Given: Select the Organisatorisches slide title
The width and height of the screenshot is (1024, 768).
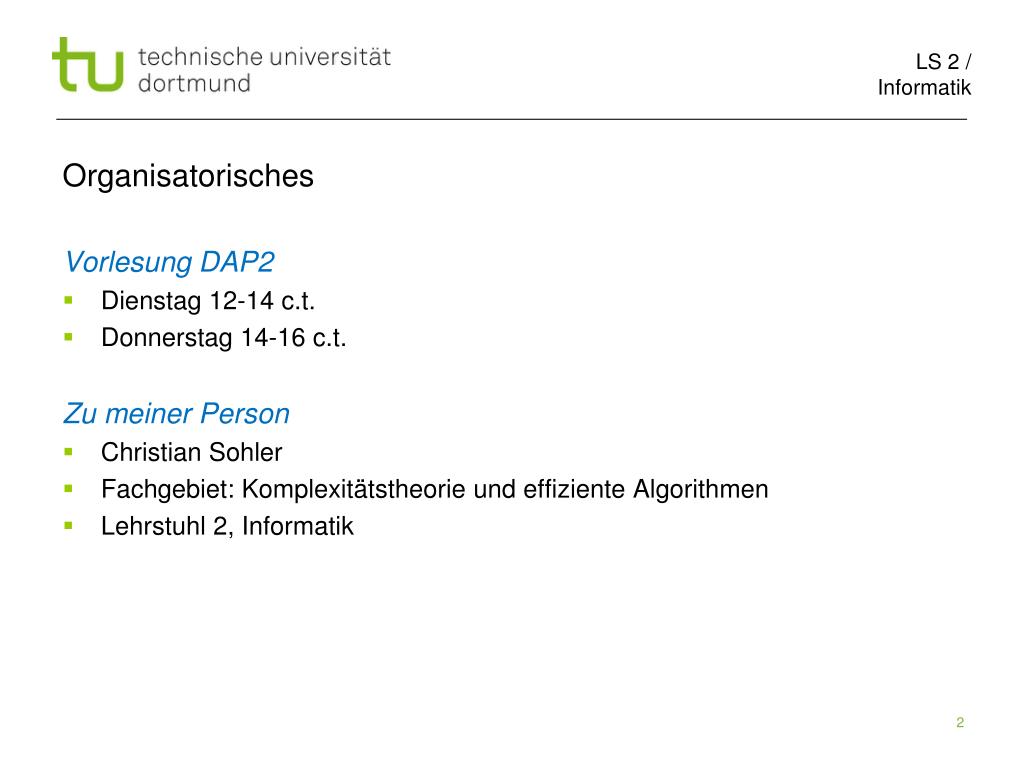Looking at the screenshot, I should coord(188,176).
